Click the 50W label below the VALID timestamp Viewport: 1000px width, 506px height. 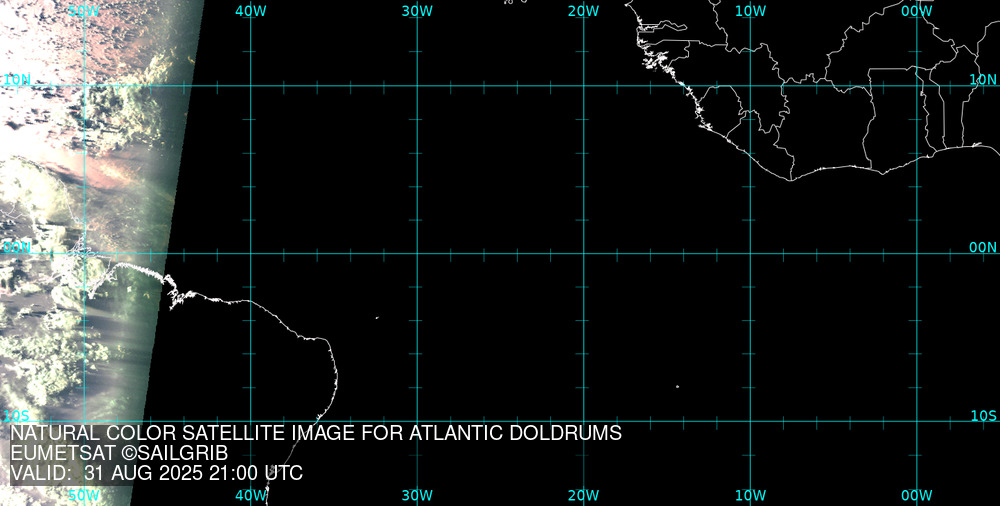point(84,496)
